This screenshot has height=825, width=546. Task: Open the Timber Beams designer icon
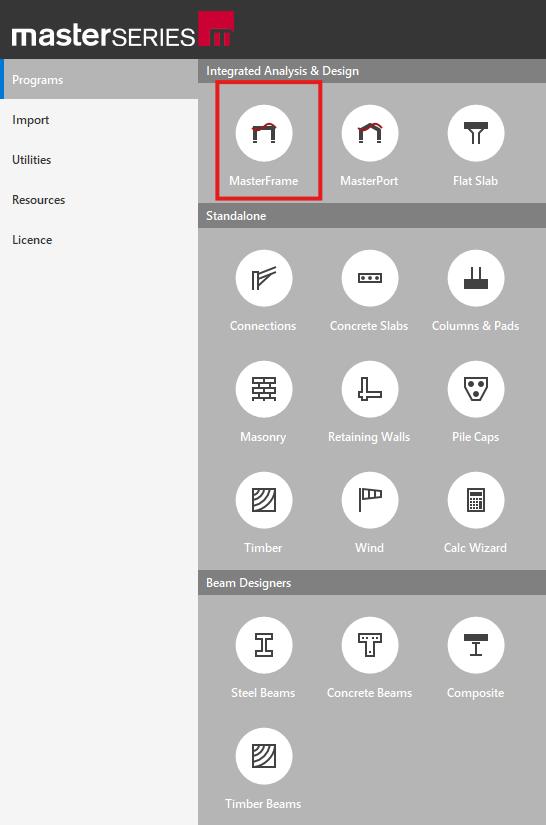pos(264,756)
